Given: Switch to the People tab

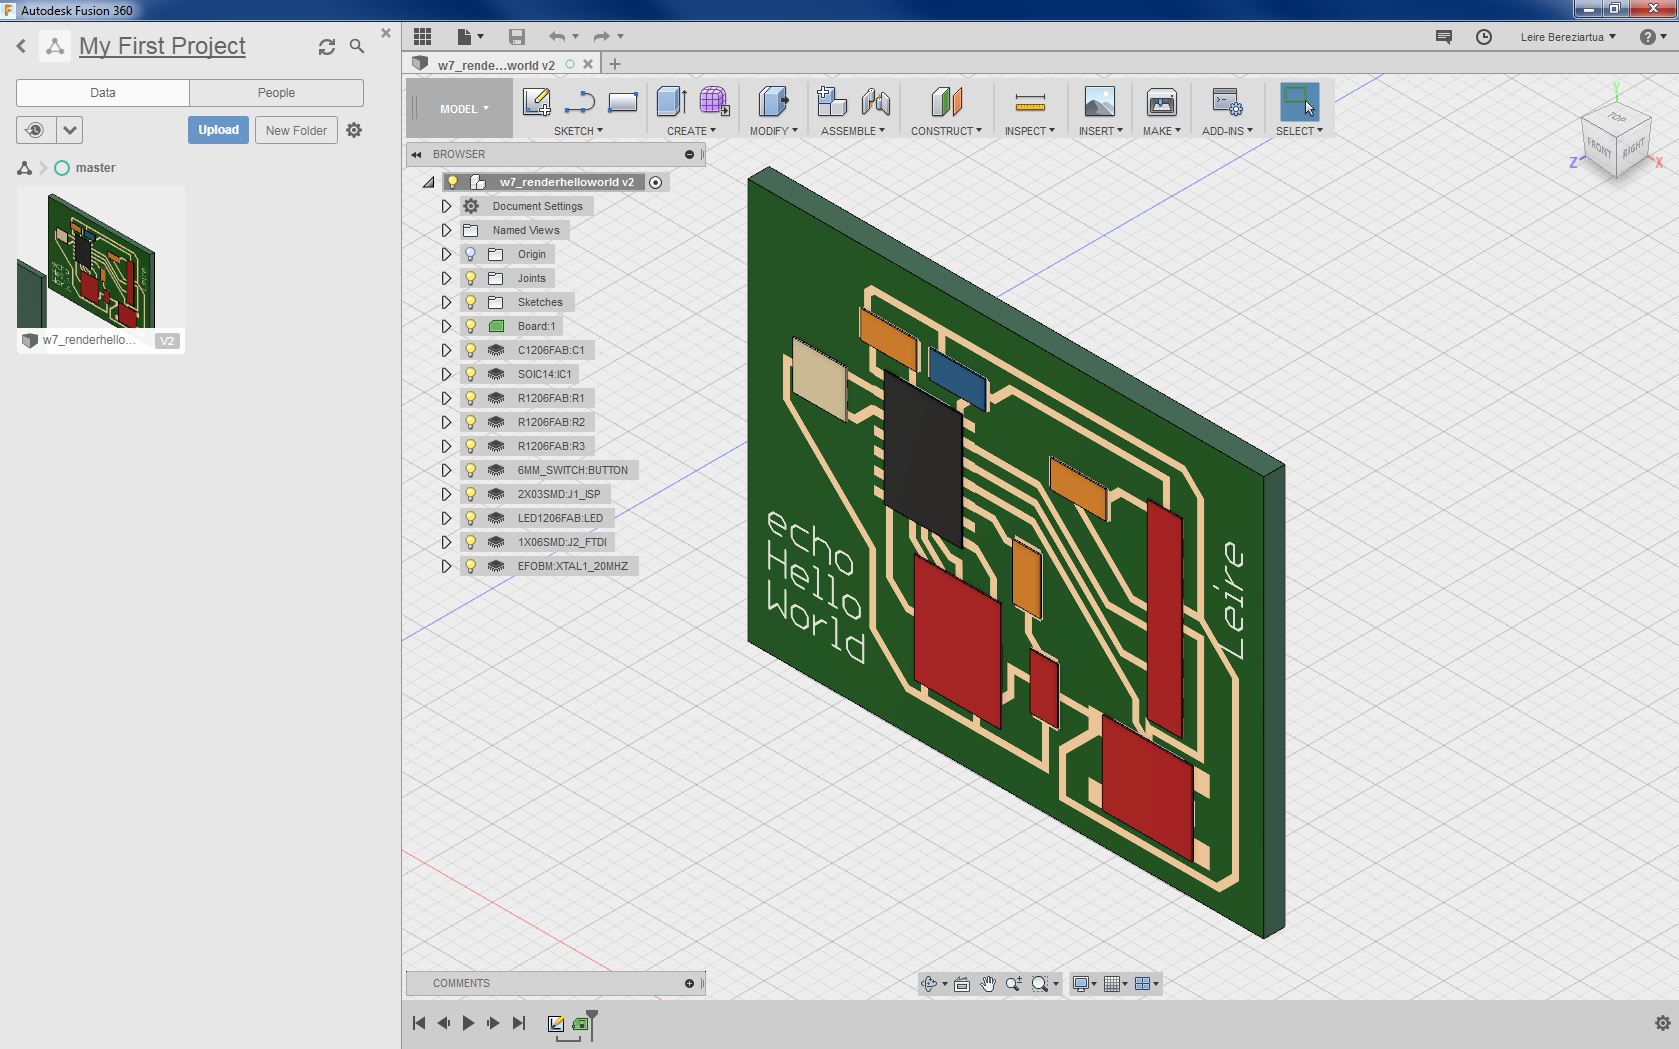Looking at the screenshot, I should [x=276, y=93].
